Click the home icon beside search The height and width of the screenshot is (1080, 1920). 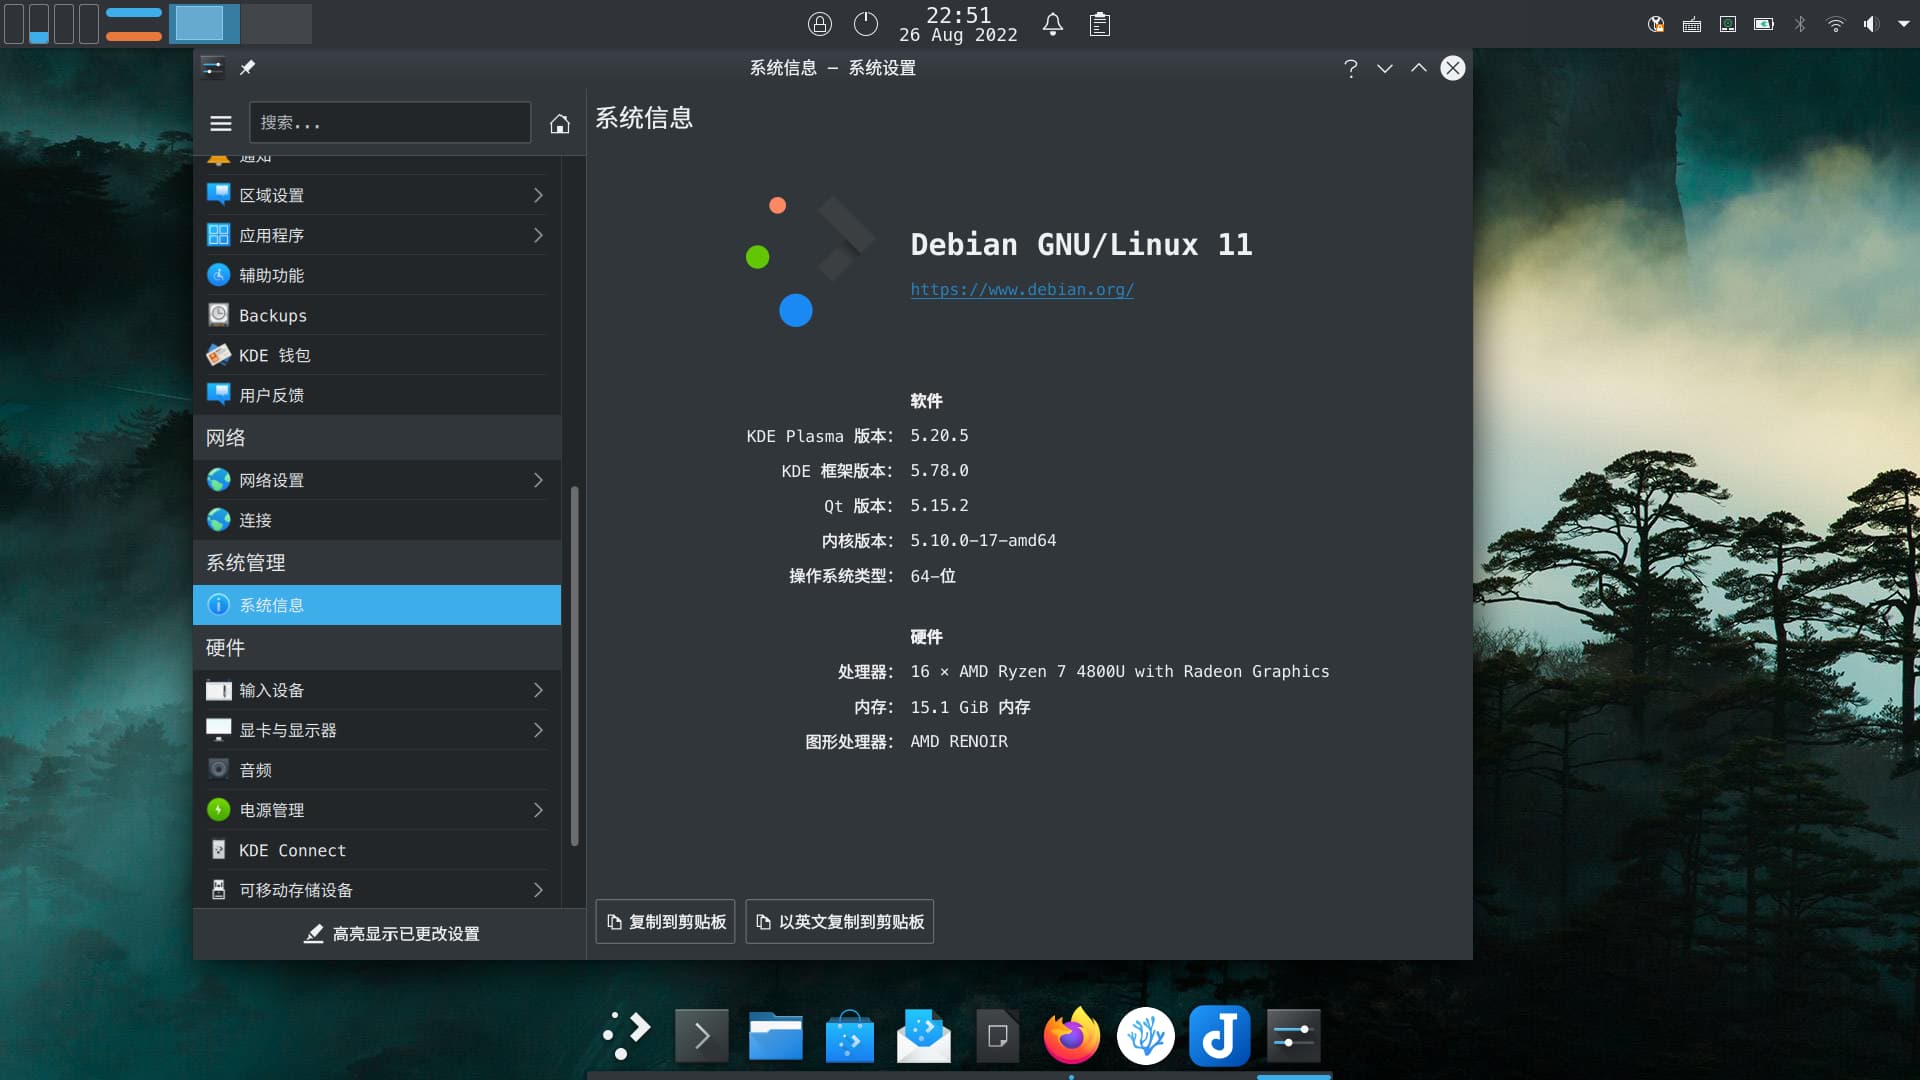[559, 124]
